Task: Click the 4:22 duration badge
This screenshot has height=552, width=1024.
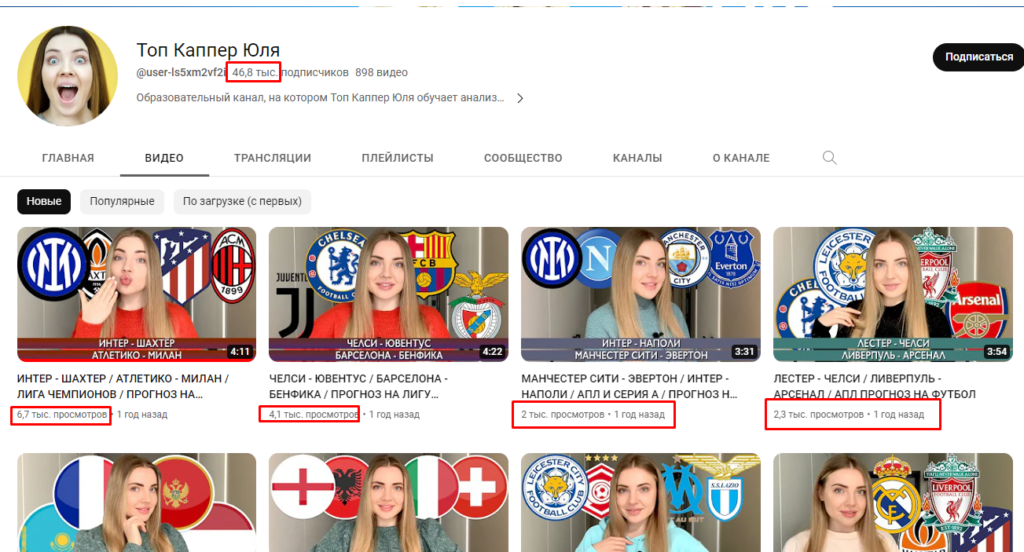Action: [492, 351]
